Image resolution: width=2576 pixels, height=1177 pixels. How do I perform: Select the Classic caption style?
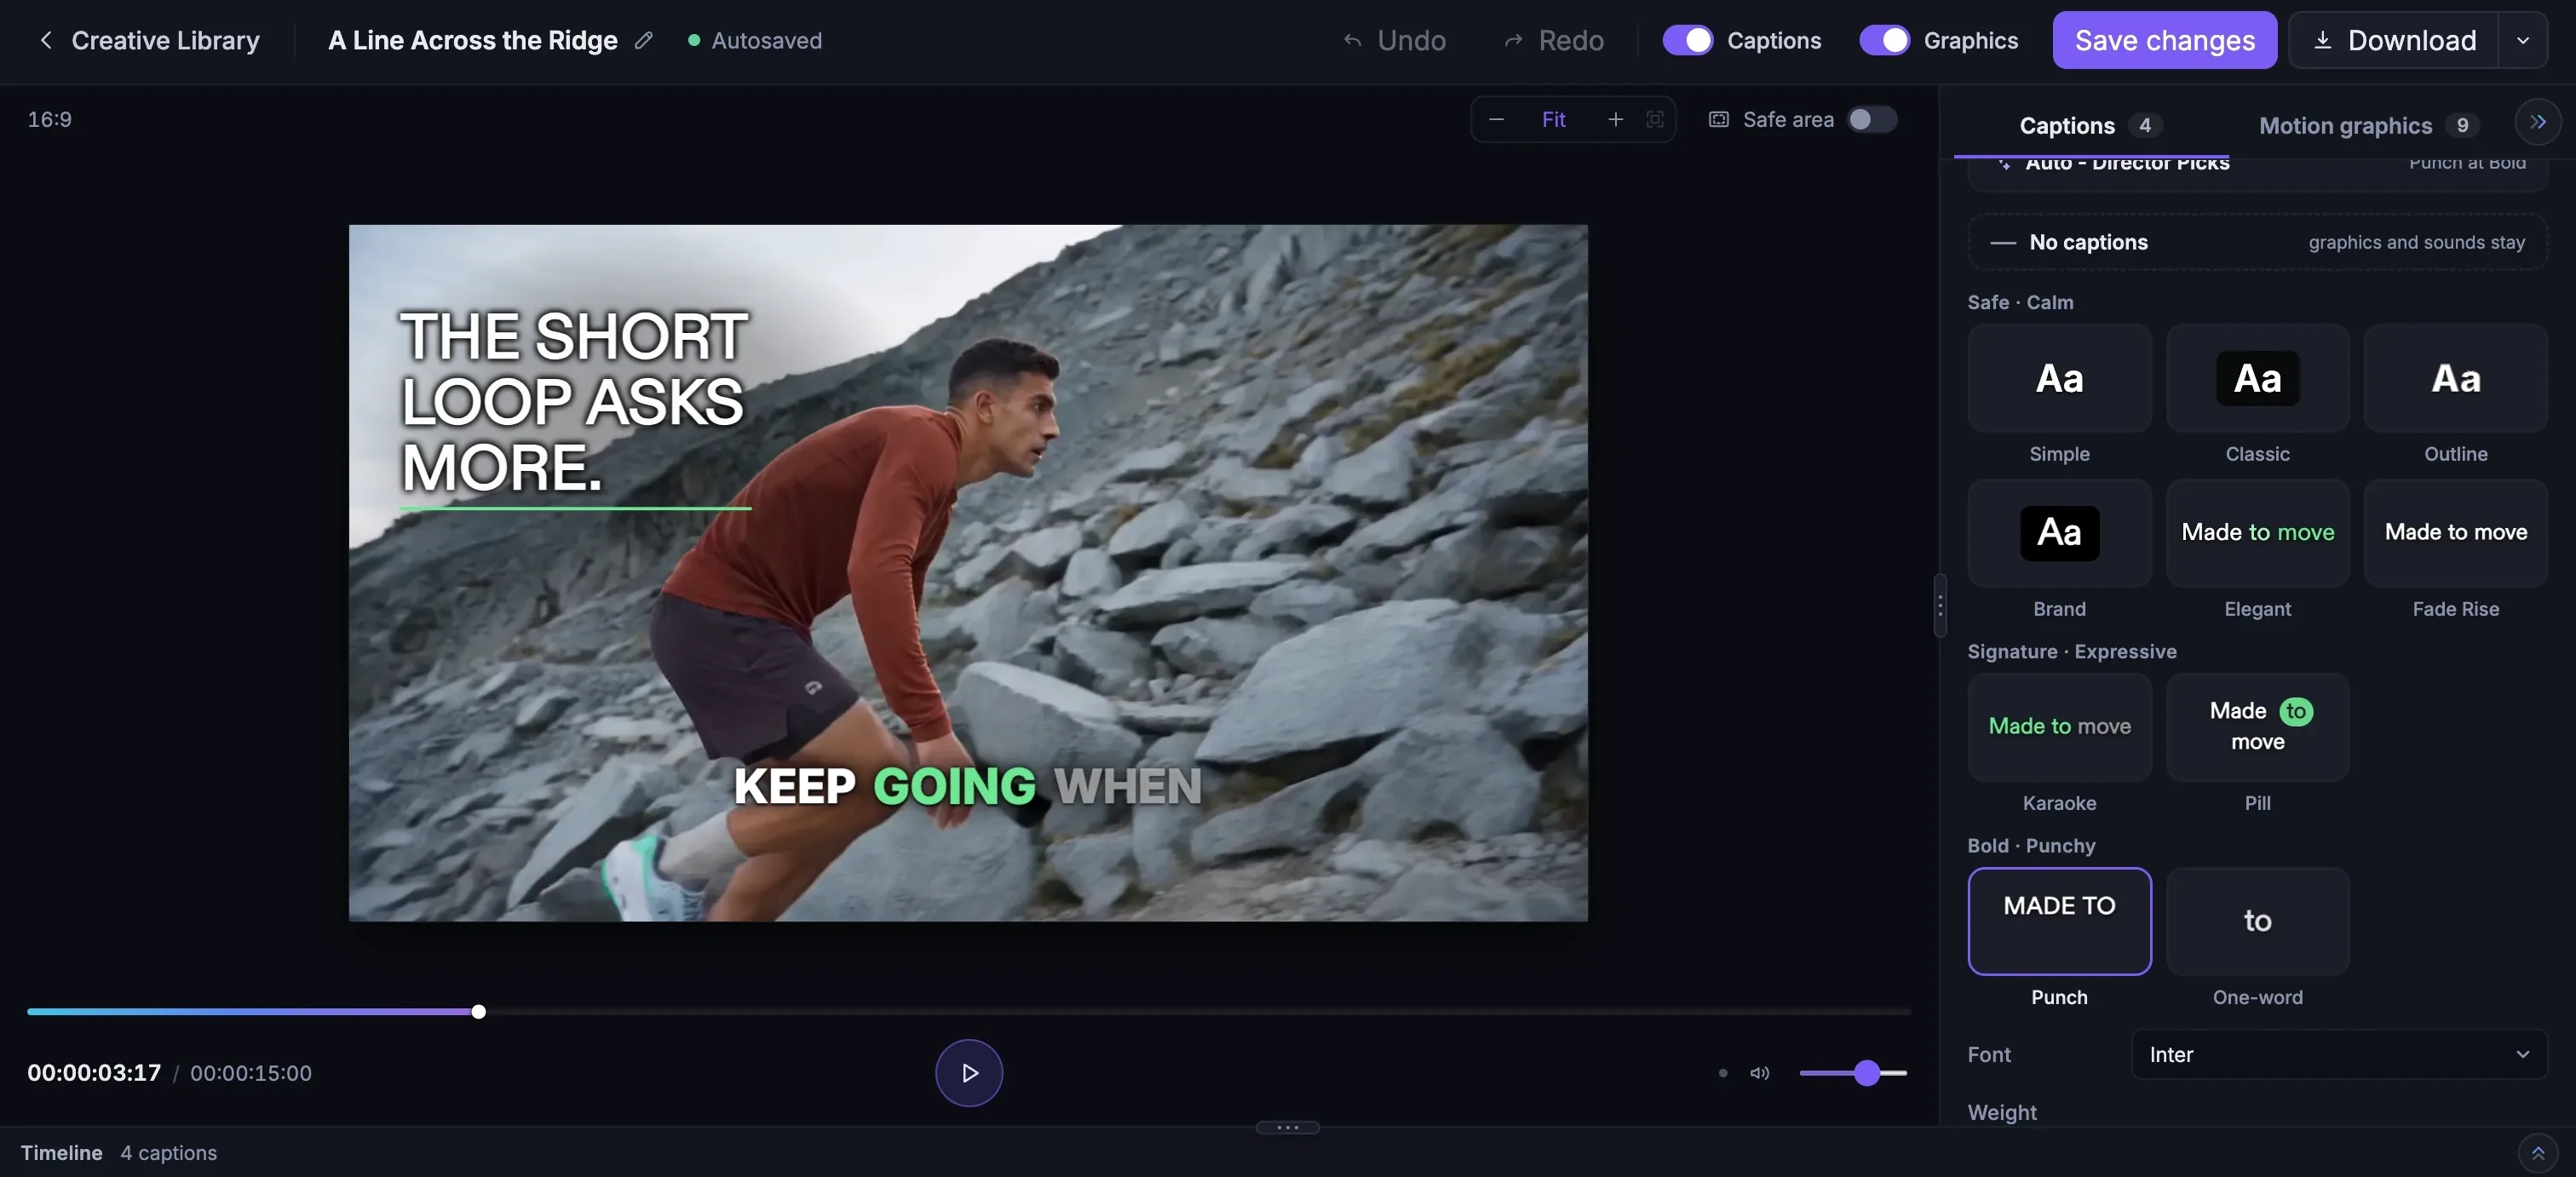2257,378
